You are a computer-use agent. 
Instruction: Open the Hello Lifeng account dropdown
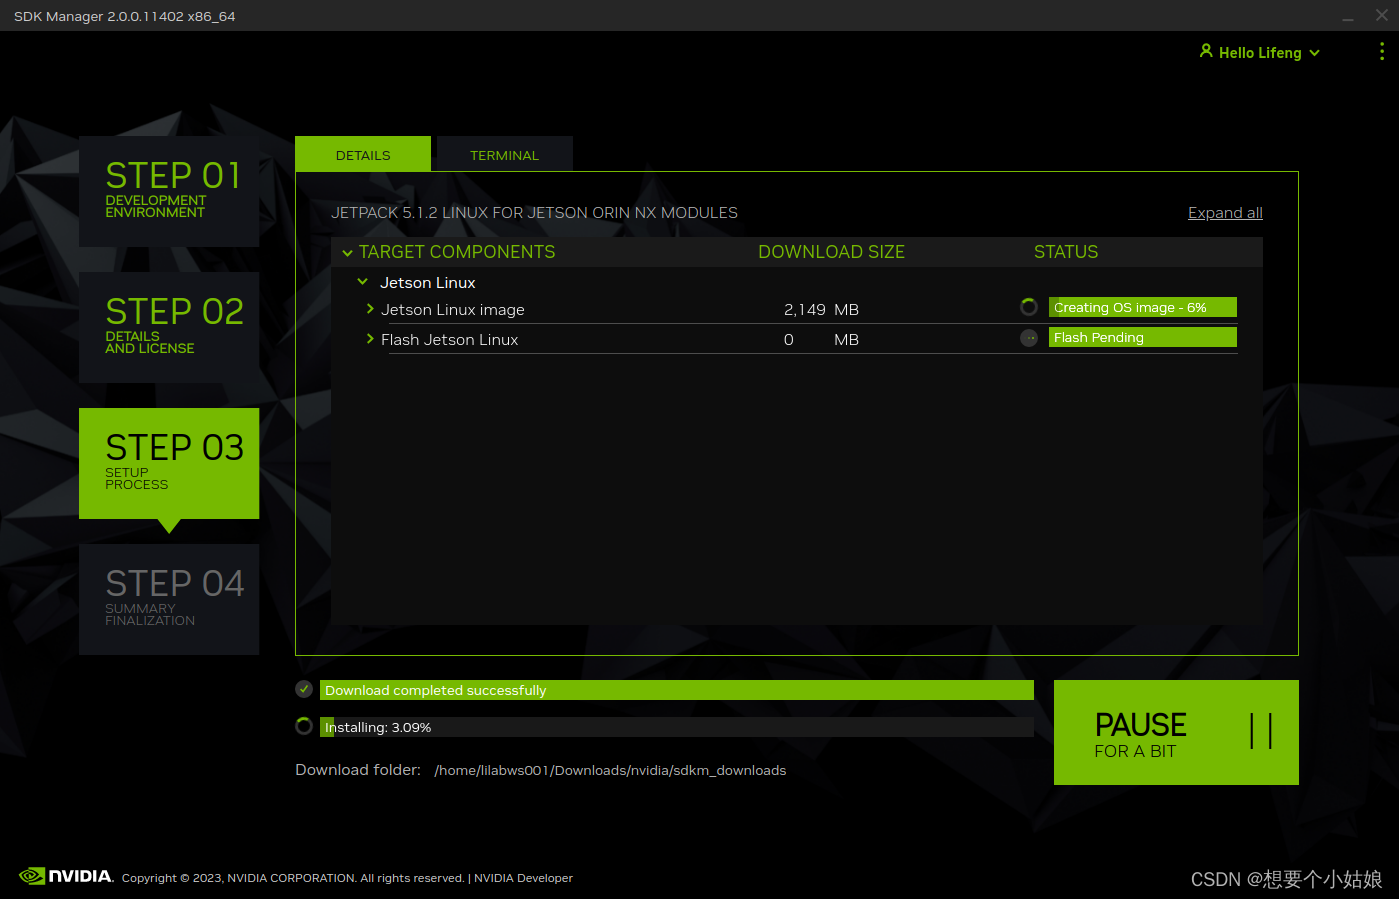tap(1260, 52)
